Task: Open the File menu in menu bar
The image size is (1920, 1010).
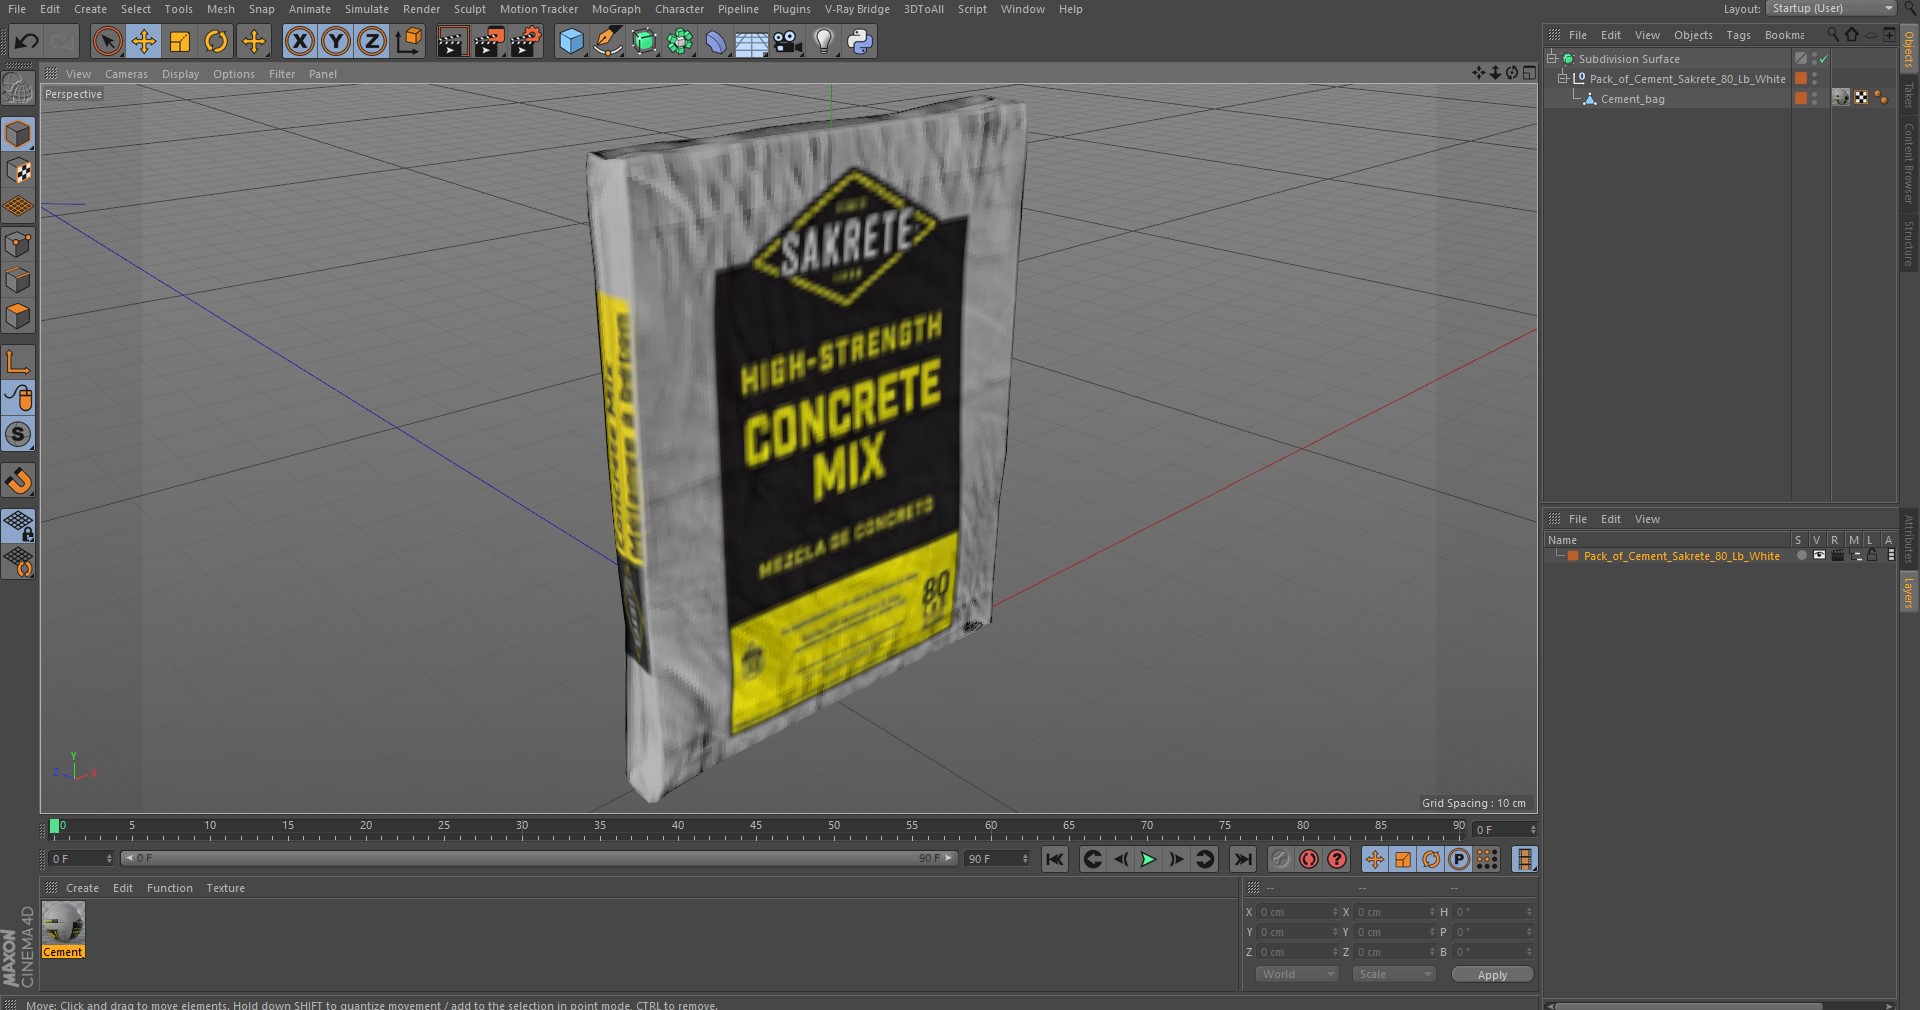Action: (x=17, y=9)
